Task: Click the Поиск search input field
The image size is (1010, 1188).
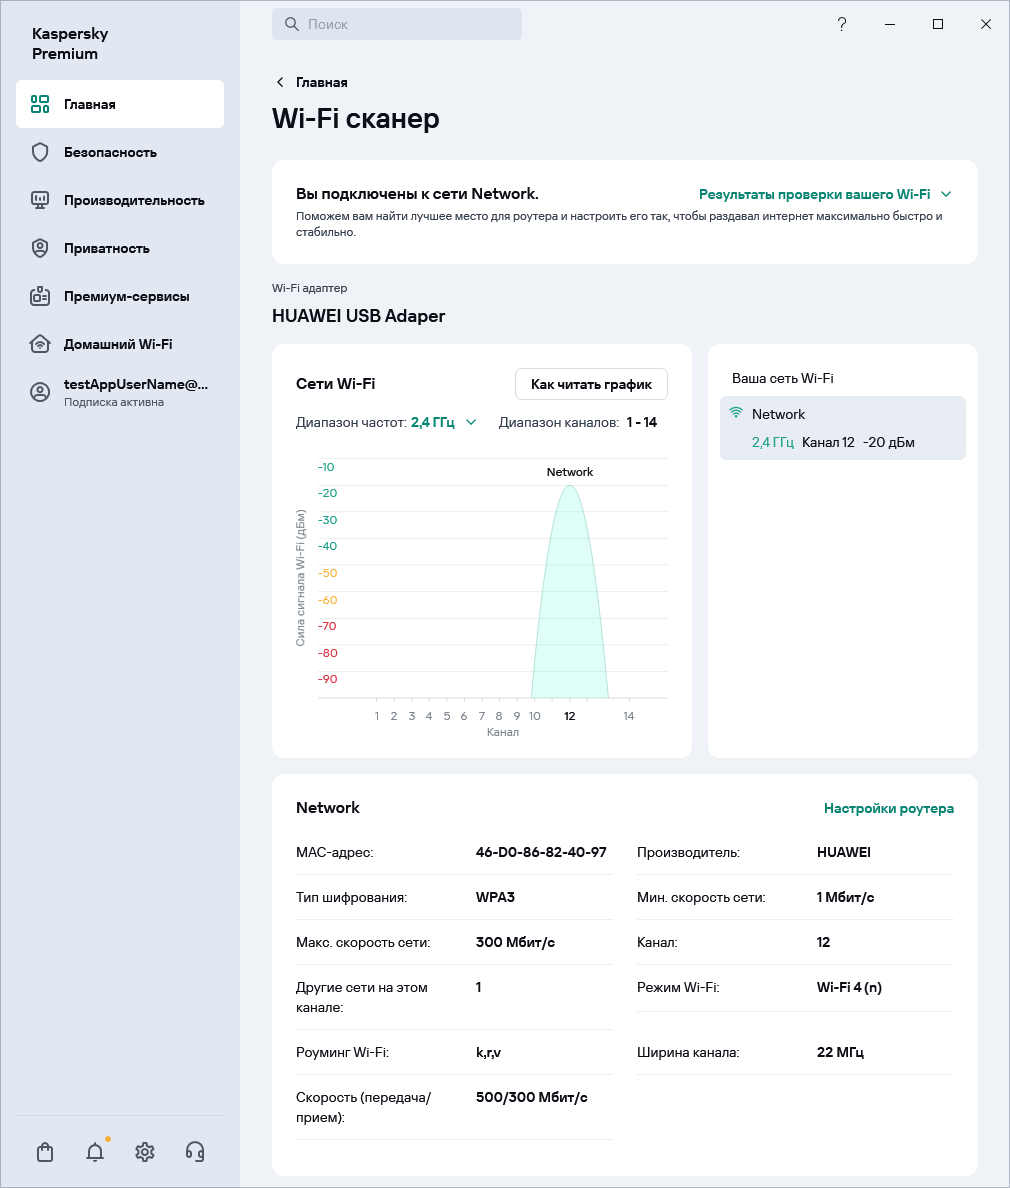Action: tap(397, 24)
